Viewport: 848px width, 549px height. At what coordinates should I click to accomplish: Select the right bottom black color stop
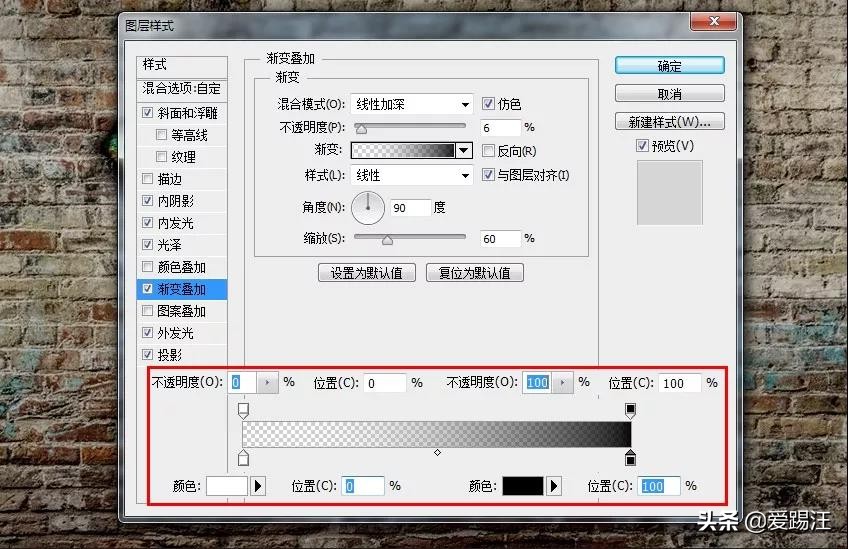tap(630, 458)
